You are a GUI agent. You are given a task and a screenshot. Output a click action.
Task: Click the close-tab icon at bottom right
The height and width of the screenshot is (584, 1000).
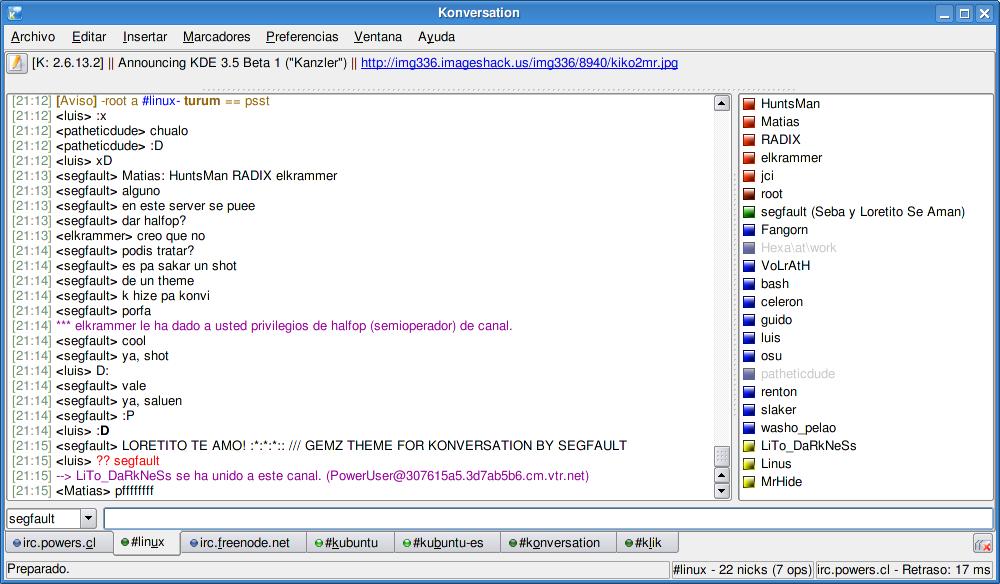[983, 544]
